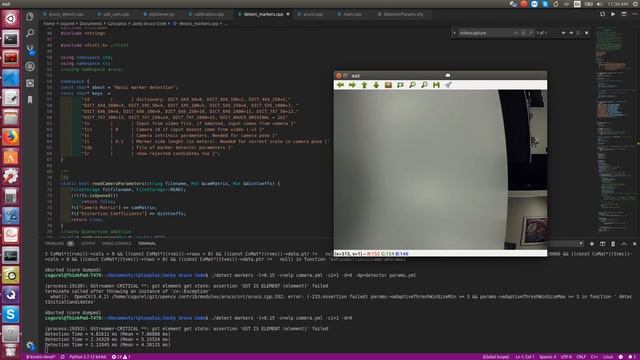Click the Ln, Col cursor position in the status bar
Image resolution: width=640 pixels, height=360 pixels.
click(524, 357)
